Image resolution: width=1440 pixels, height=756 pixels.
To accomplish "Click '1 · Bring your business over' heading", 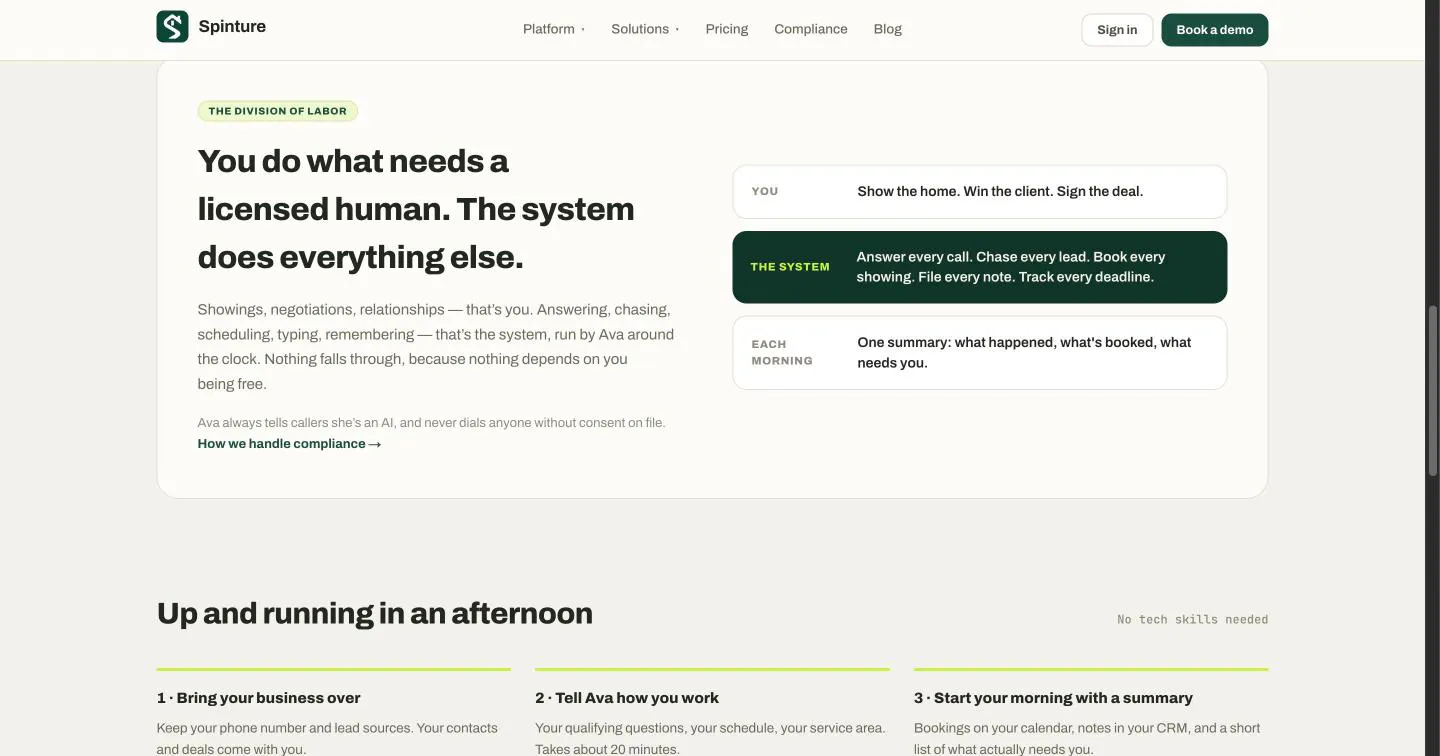I will 259,698.
